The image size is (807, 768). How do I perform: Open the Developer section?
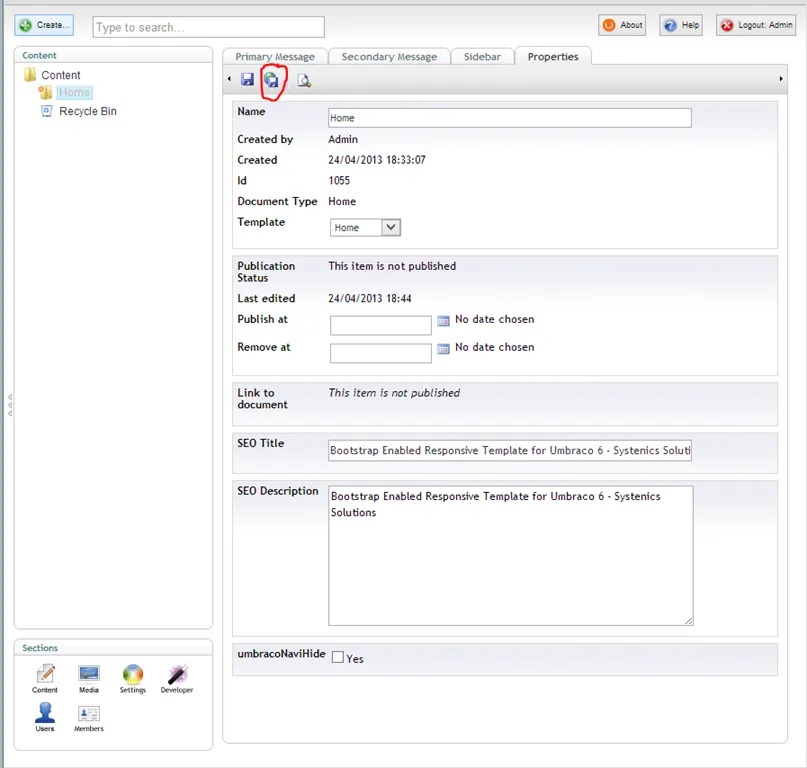[x=177, y=678]
